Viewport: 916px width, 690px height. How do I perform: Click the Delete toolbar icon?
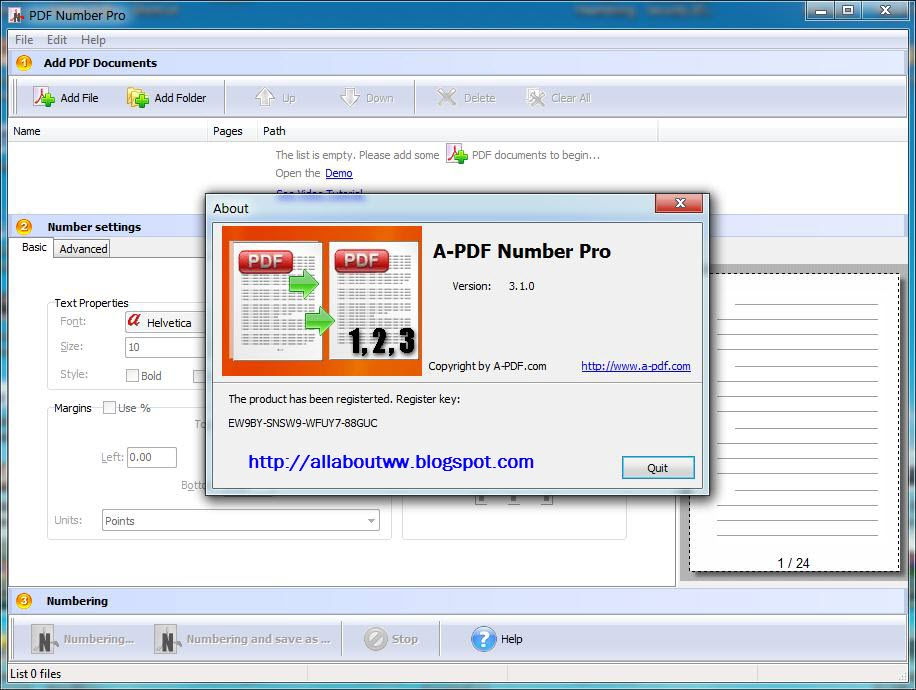[446, 98]
